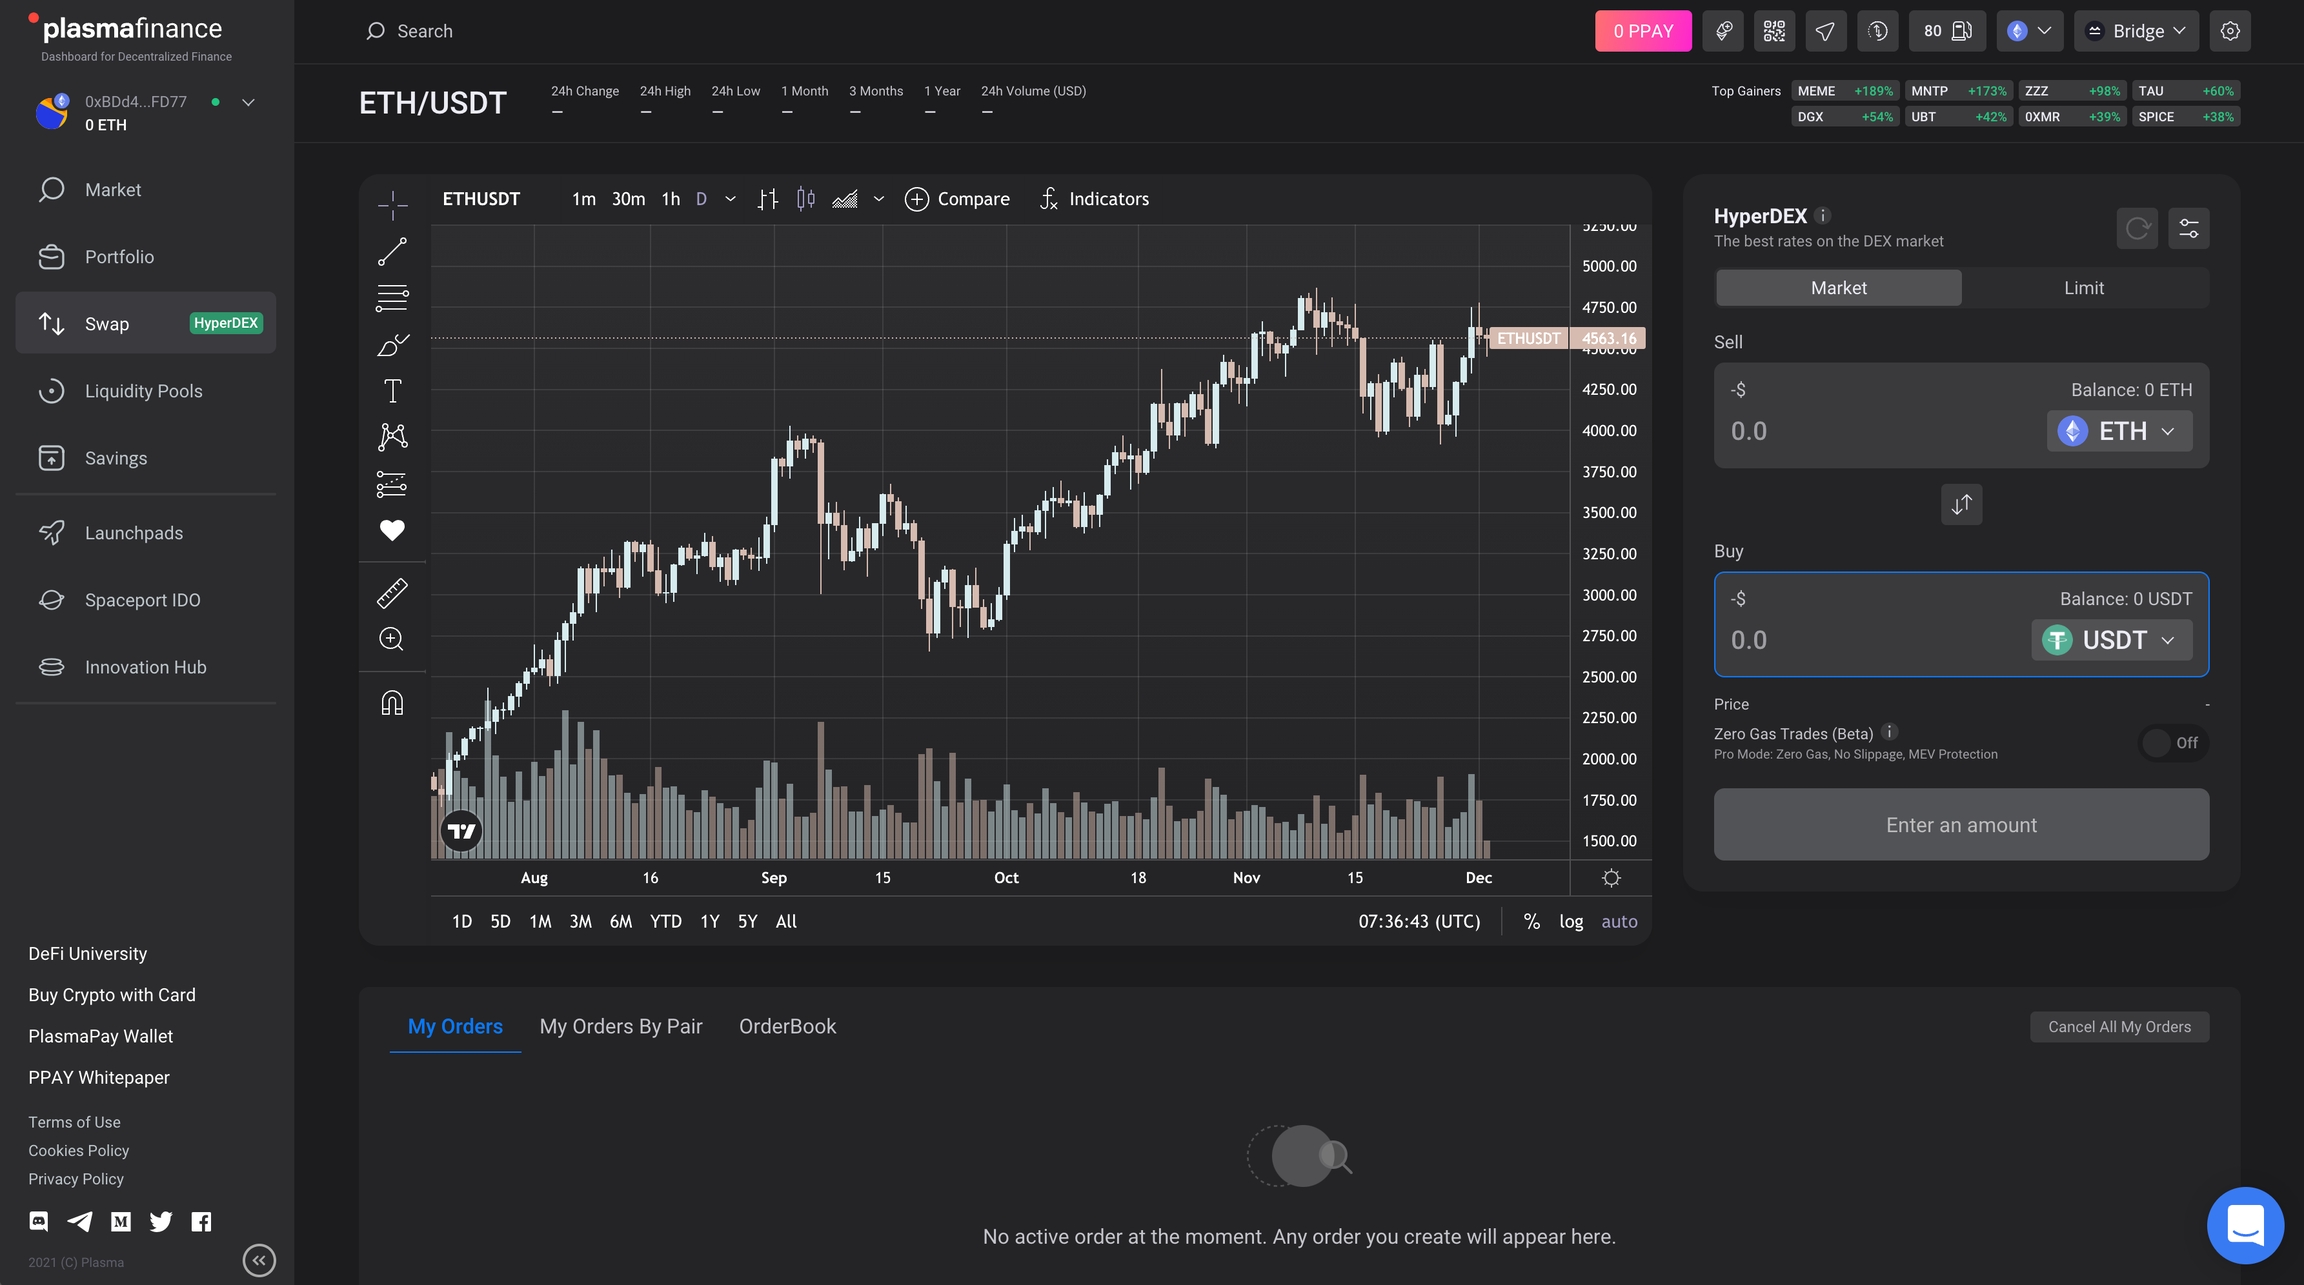Enable Zero Gas Trades toggle
This screenshot has height=1285, width=2304.
click(2172, 743)
